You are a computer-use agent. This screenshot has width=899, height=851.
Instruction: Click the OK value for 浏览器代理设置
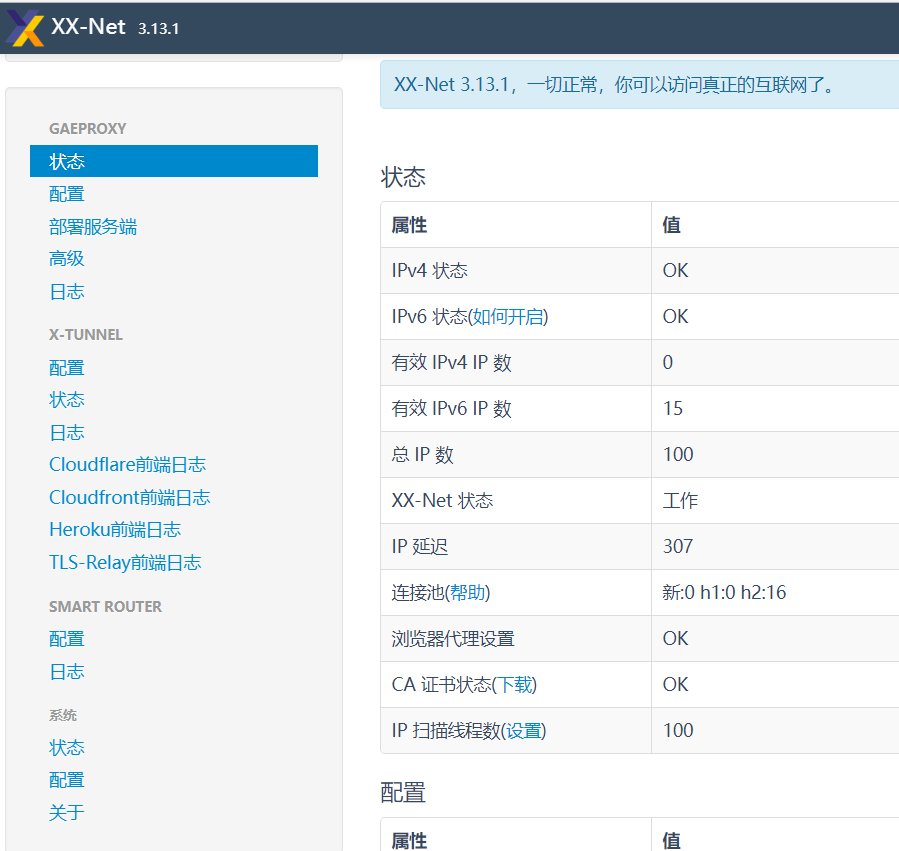675,639
